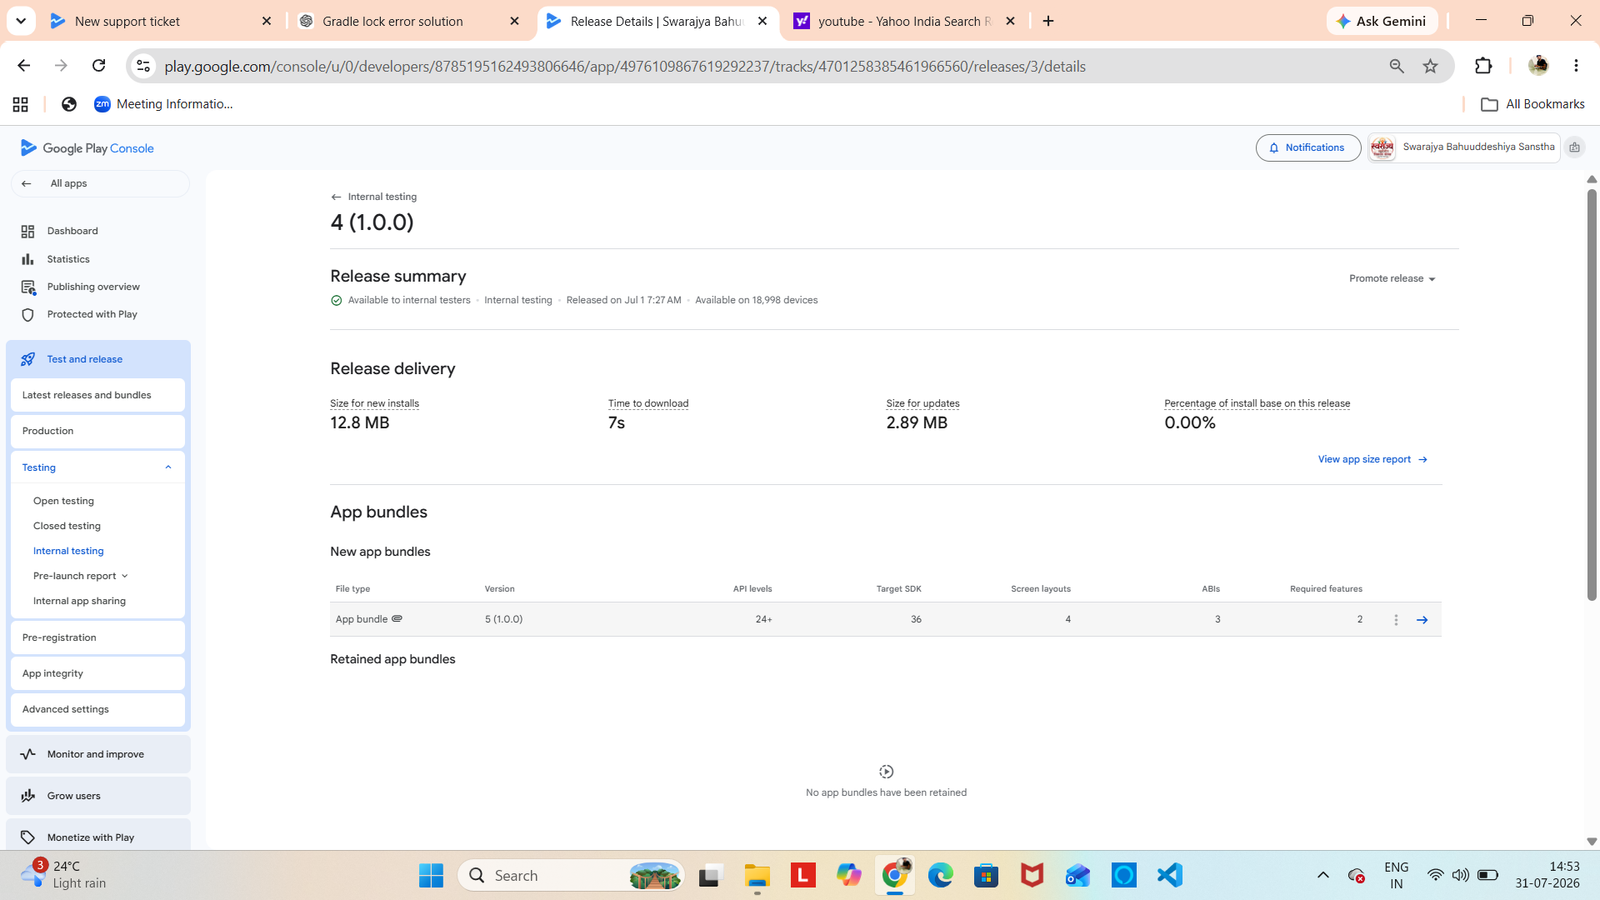
Task: Click the page vertical scrollbar
Action: coord(1591,395)
